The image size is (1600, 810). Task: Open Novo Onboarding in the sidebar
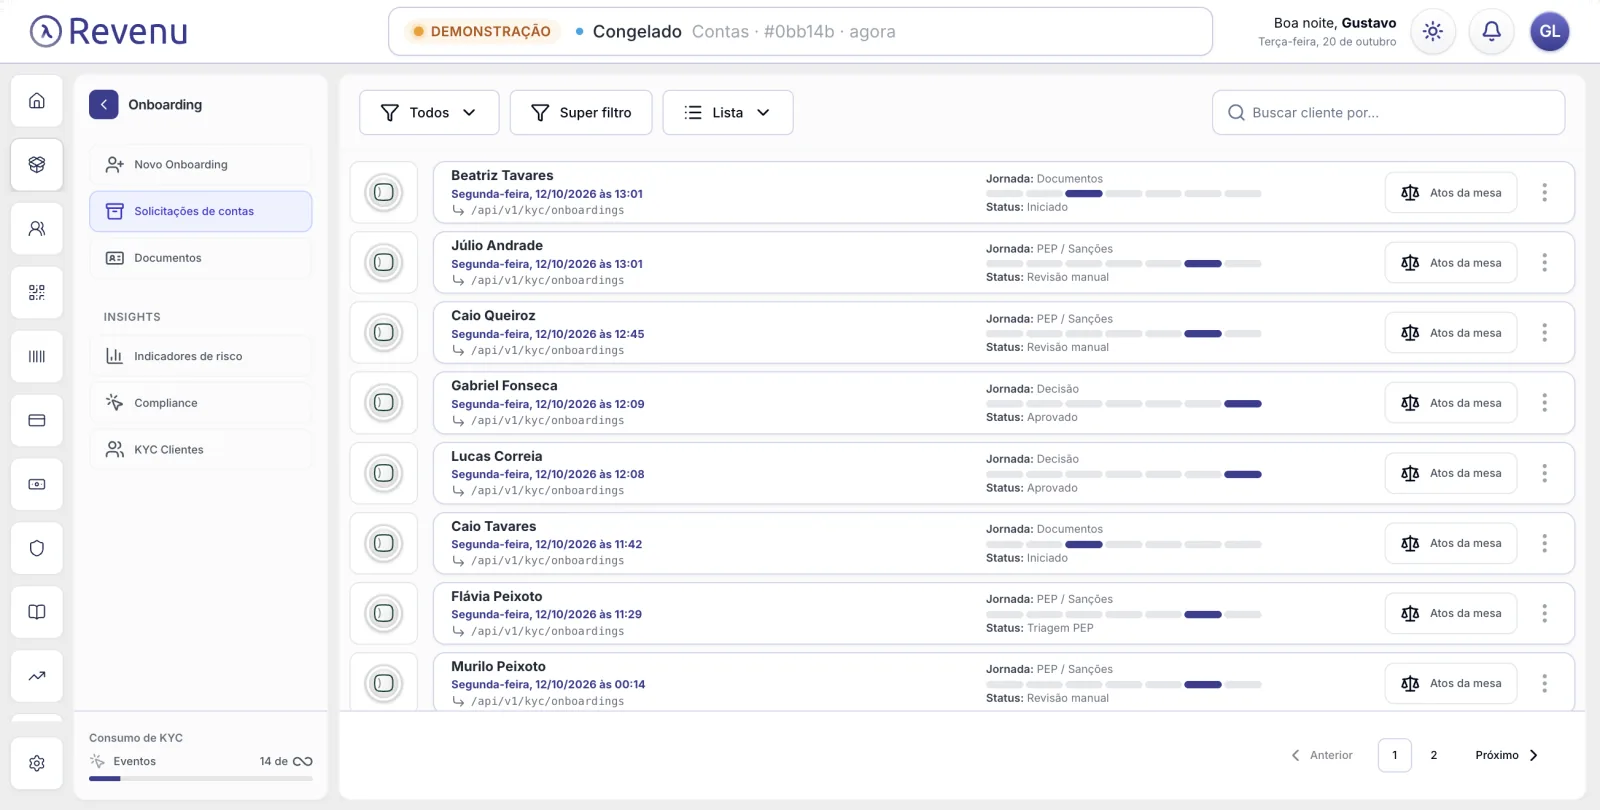[x=200, y=165]
